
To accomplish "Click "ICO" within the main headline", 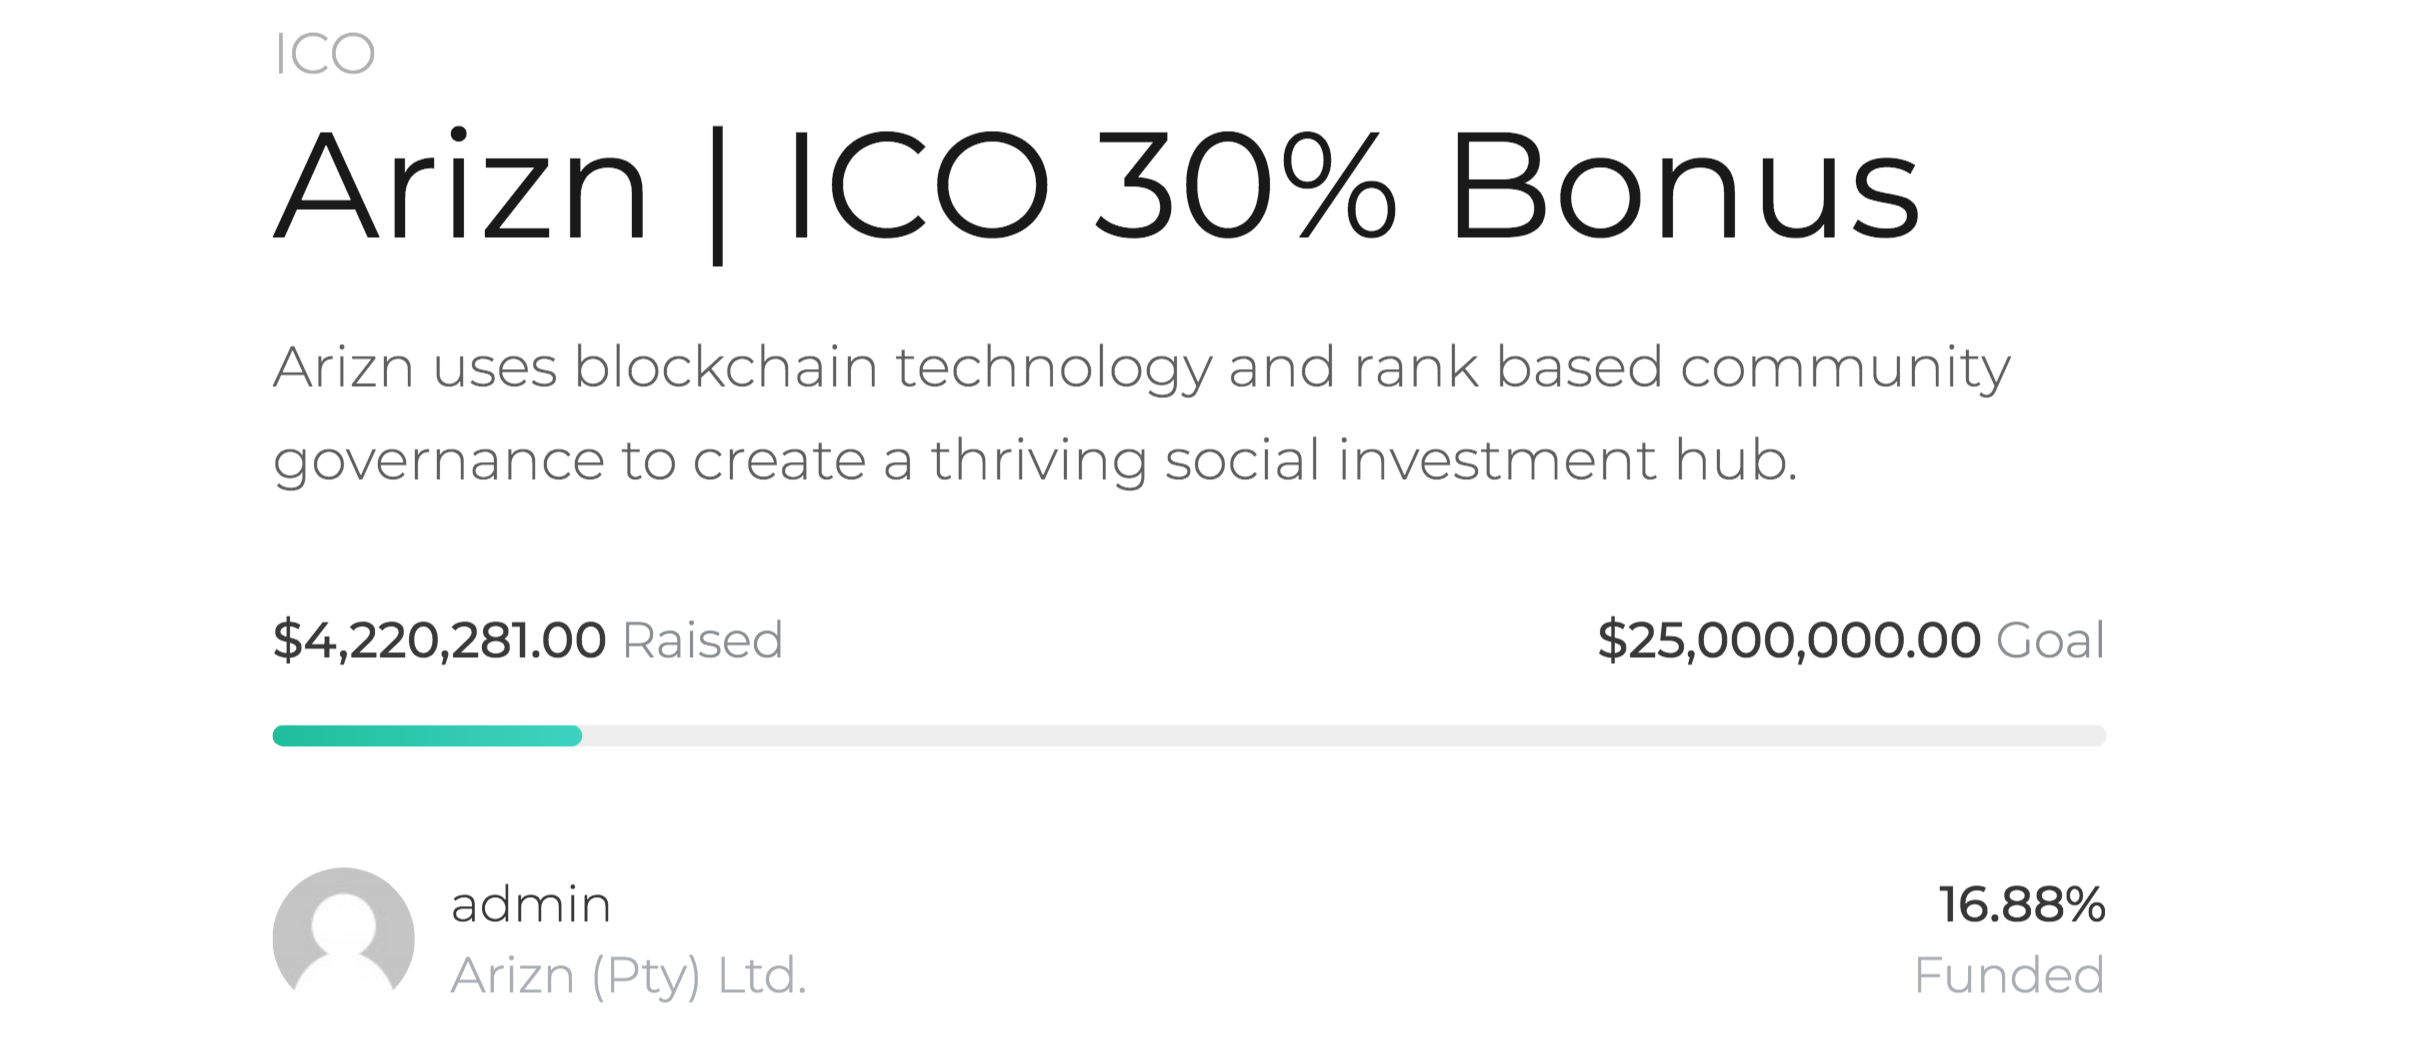I will point(918,187).
